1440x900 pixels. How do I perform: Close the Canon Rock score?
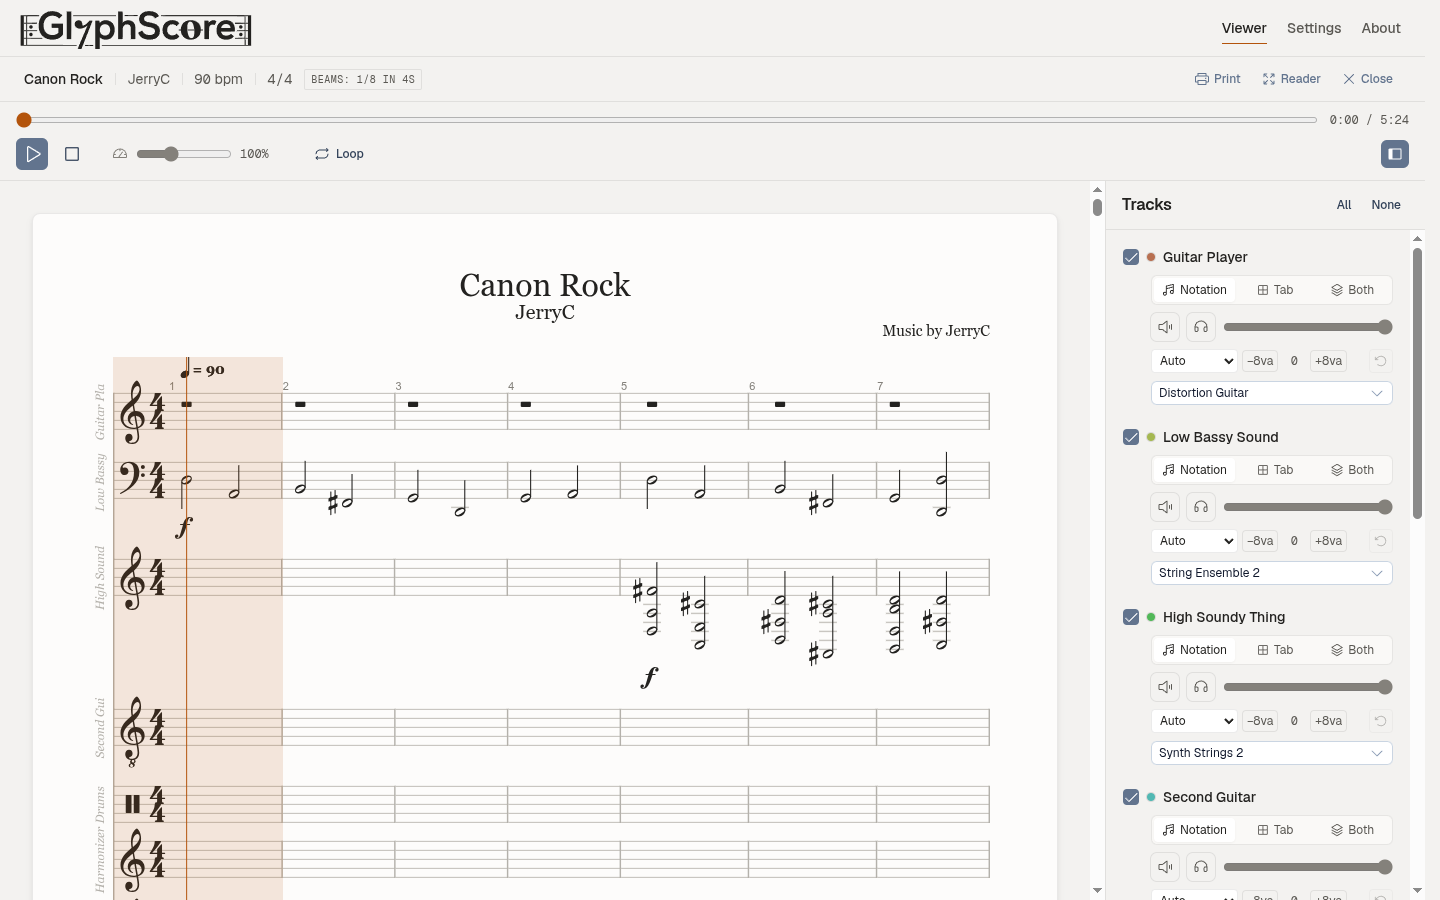coord(1367,79)
